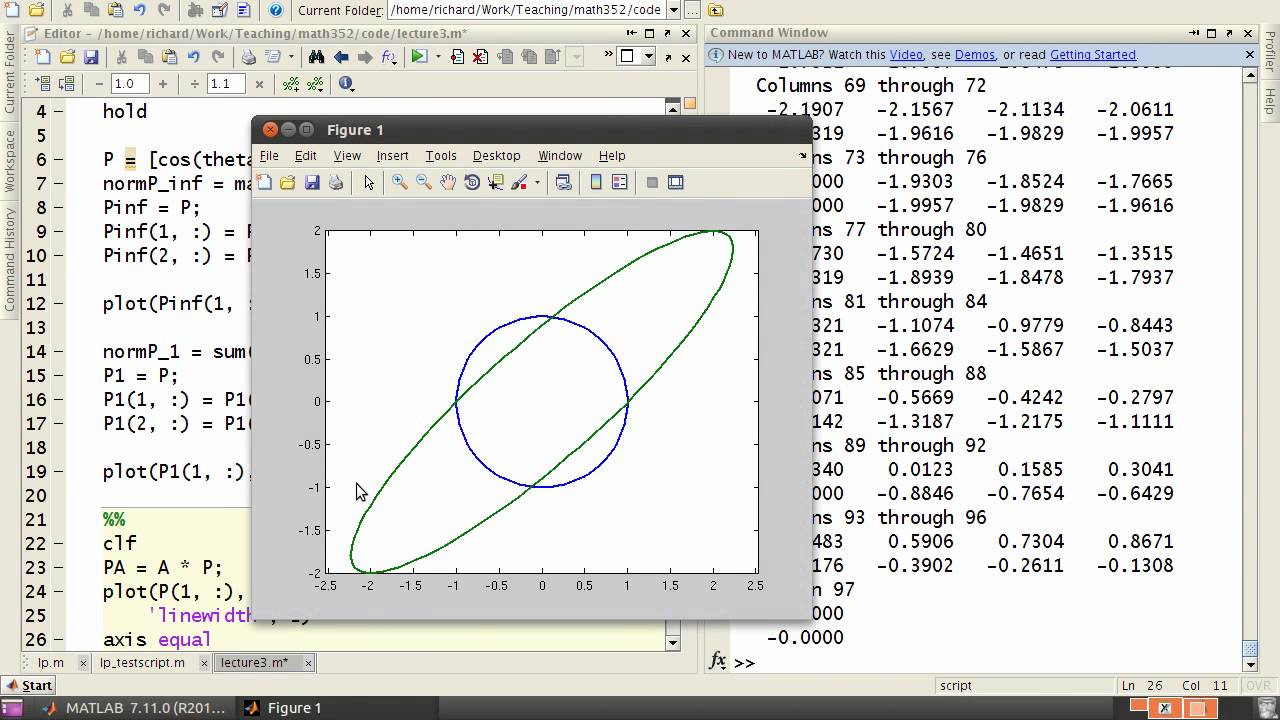Open Desktop menu in Figure 1

(x=497, y=156)
